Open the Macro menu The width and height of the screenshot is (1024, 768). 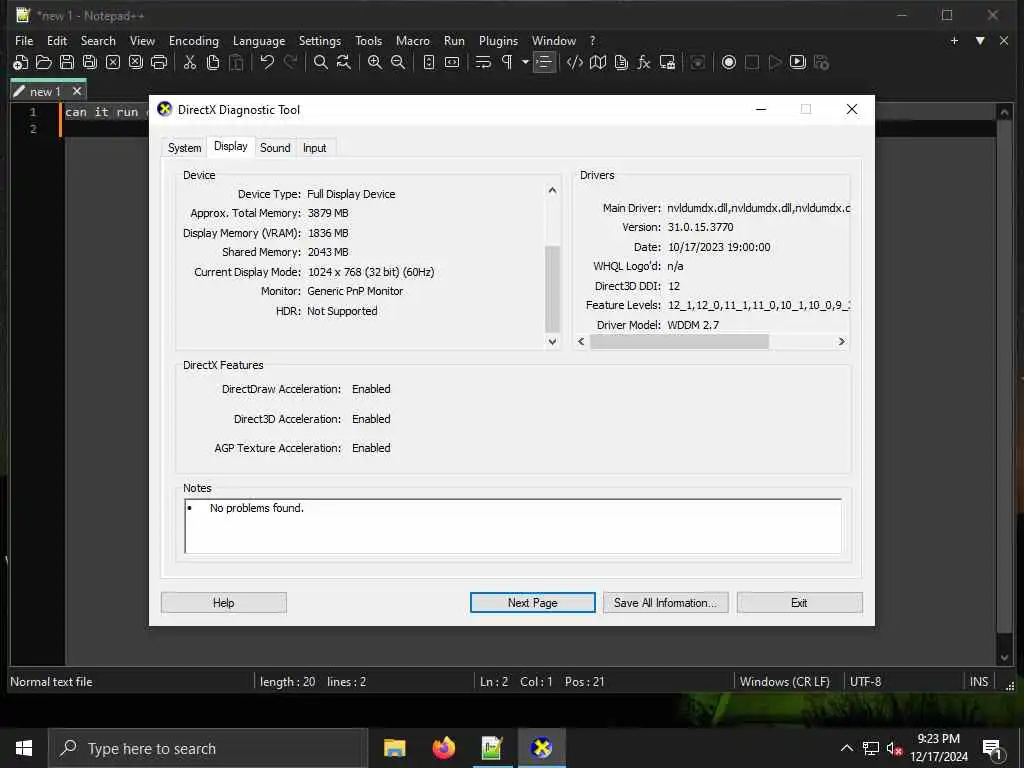[413, 40]
